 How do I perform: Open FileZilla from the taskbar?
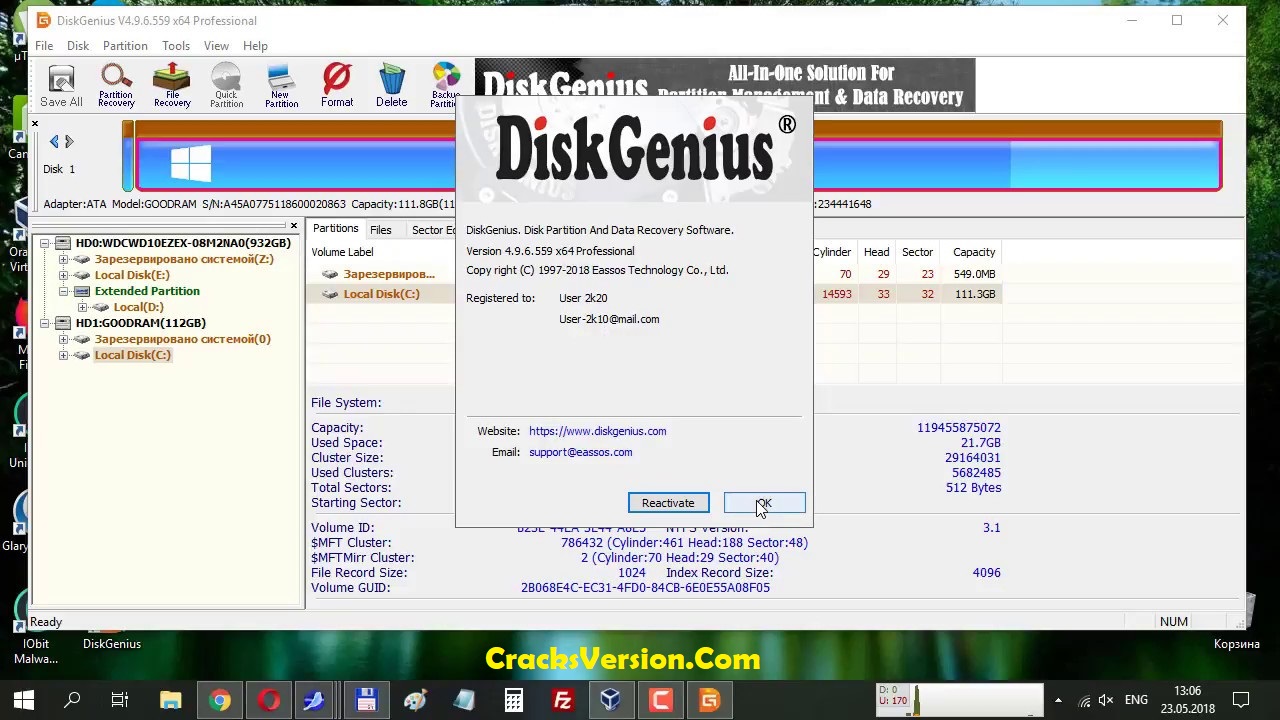pyautogui.click(x=562, y=700)
